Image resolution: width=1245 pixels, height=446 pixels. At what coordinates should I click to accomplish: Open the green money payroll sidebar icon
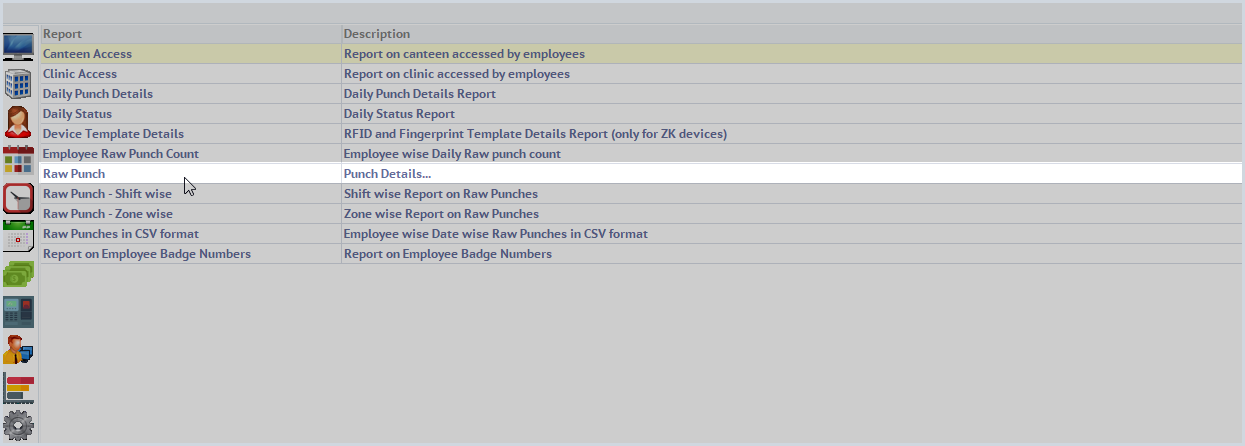tap(18, 274)
